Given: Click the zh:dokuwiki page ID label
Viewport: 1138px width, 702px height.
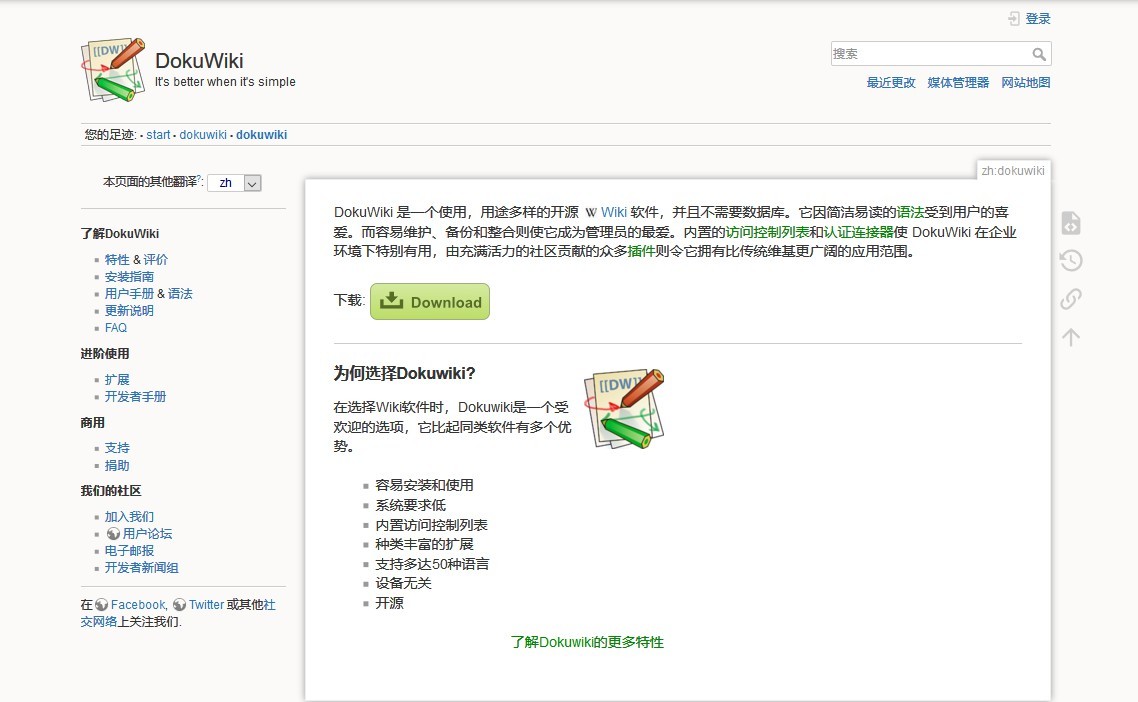Looking at the screenshot, I should click(x=1012, y=171).
